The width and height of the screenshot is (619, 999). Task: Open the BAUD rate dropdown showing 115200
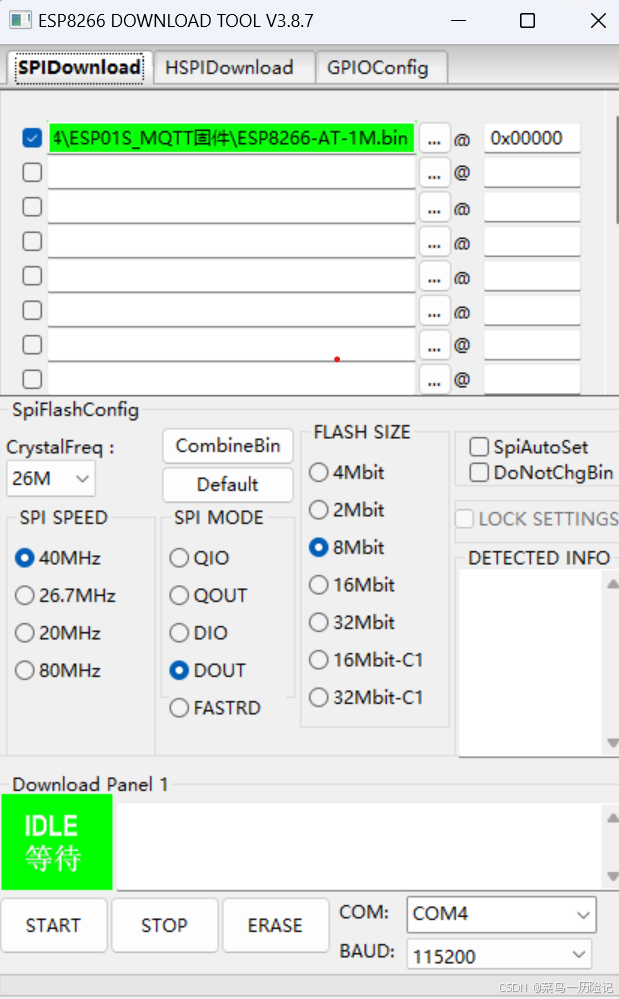click(x=499, y=955)
